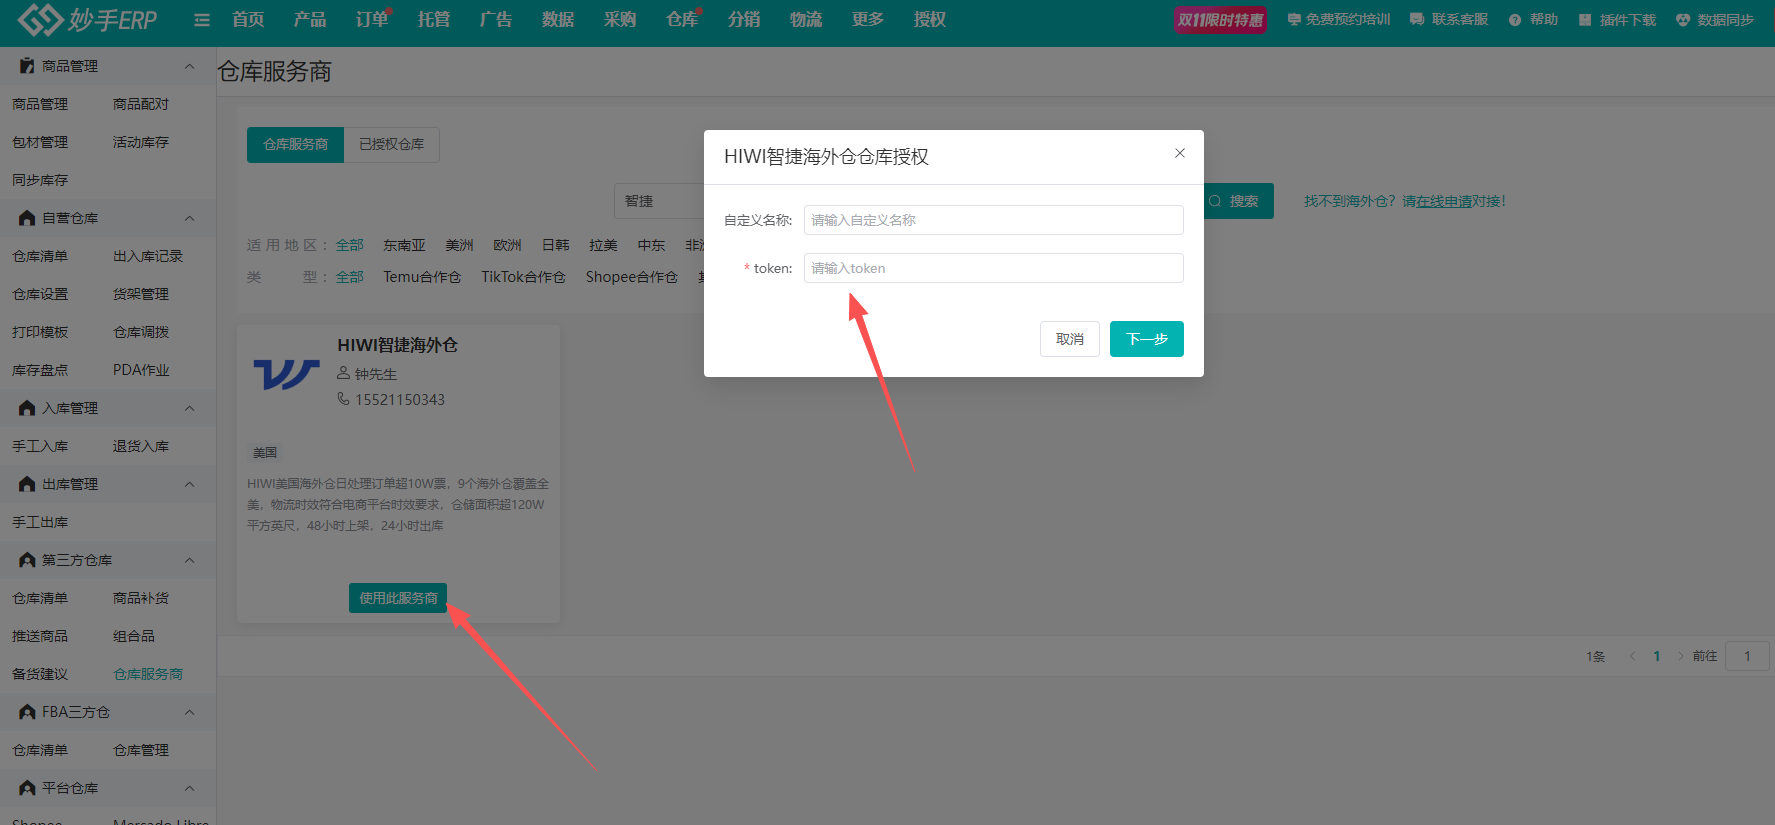
Task: Open the 物流 top menu
Action: tap(806, 20)
